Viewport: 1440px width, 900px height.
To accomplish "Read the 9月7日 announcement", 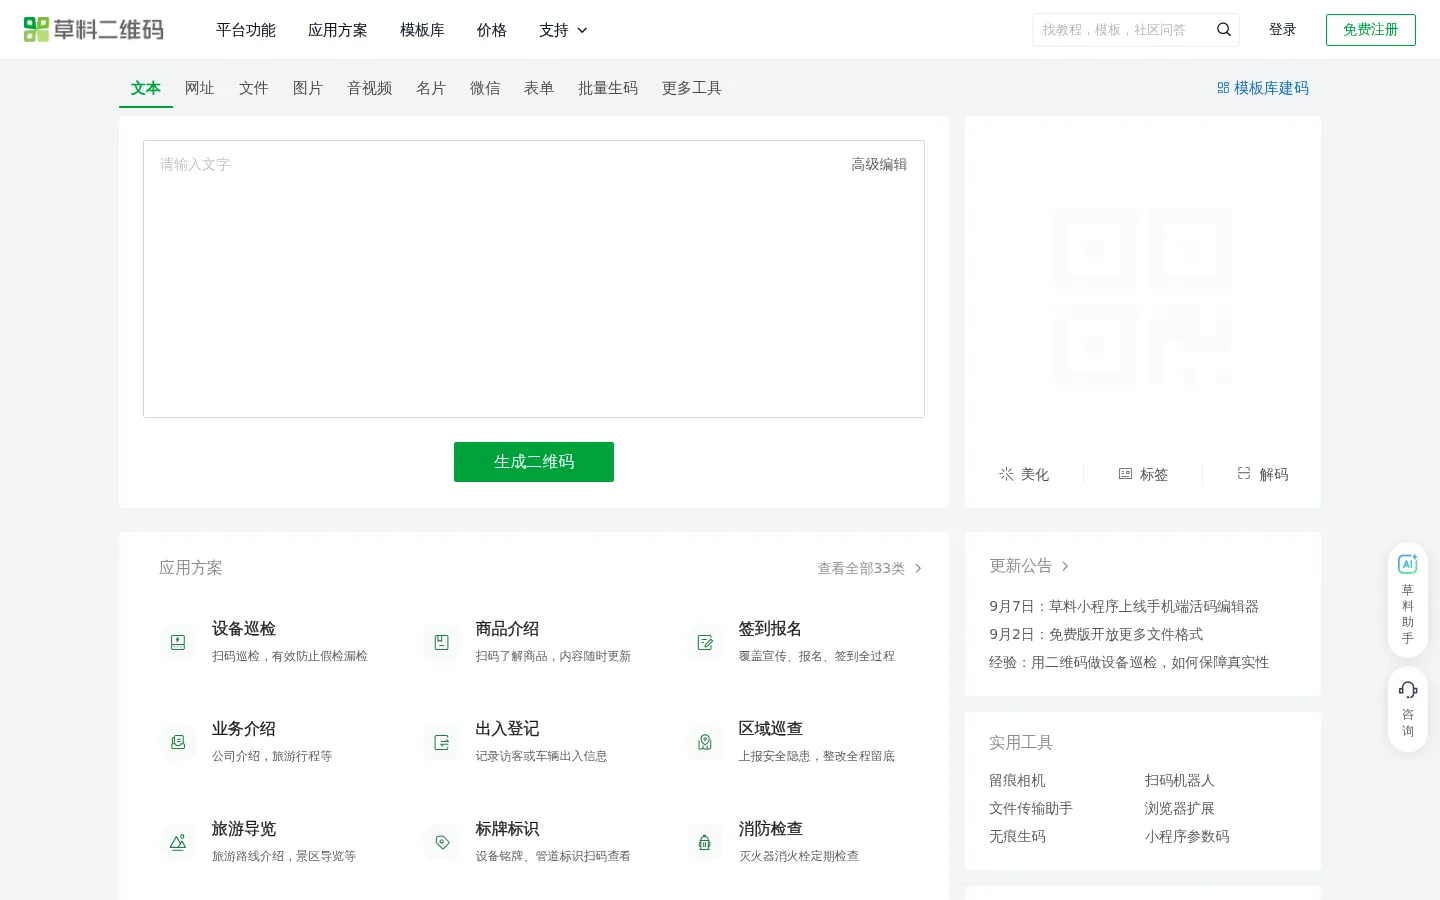I will [1124, 606].
